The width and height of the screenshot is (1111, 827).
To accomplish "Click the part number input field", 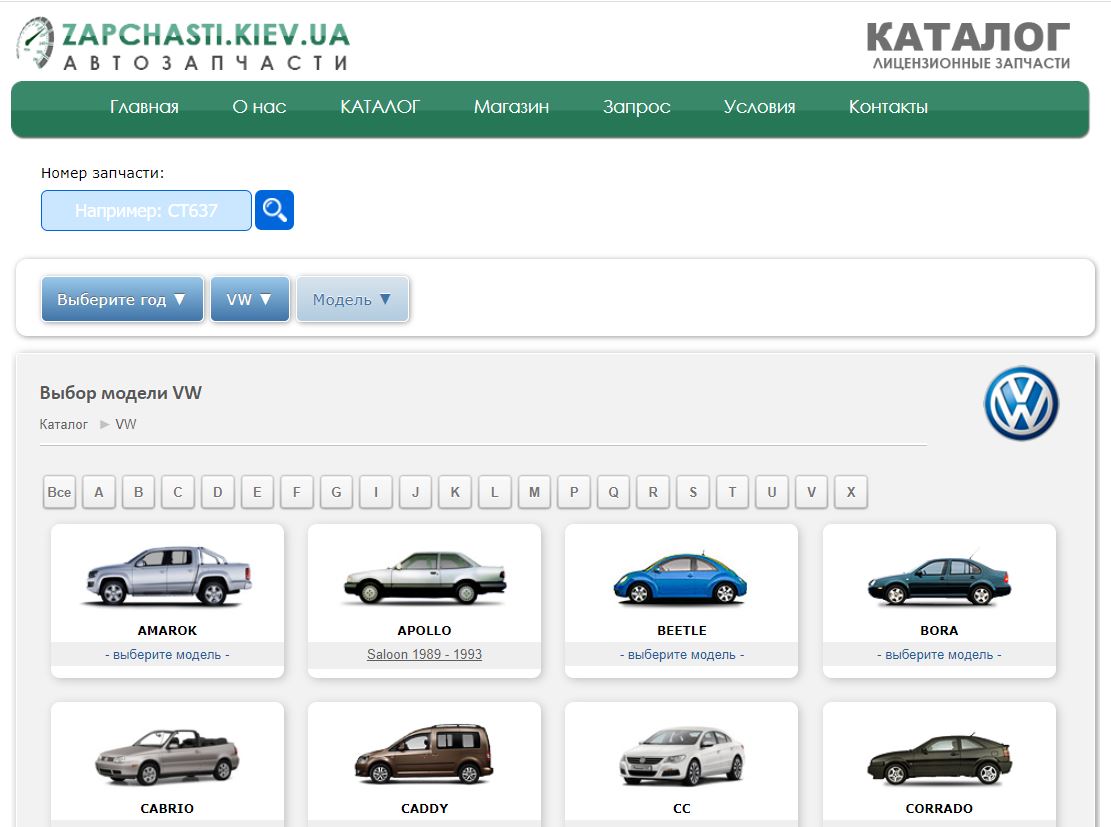I will coord(147,210).
